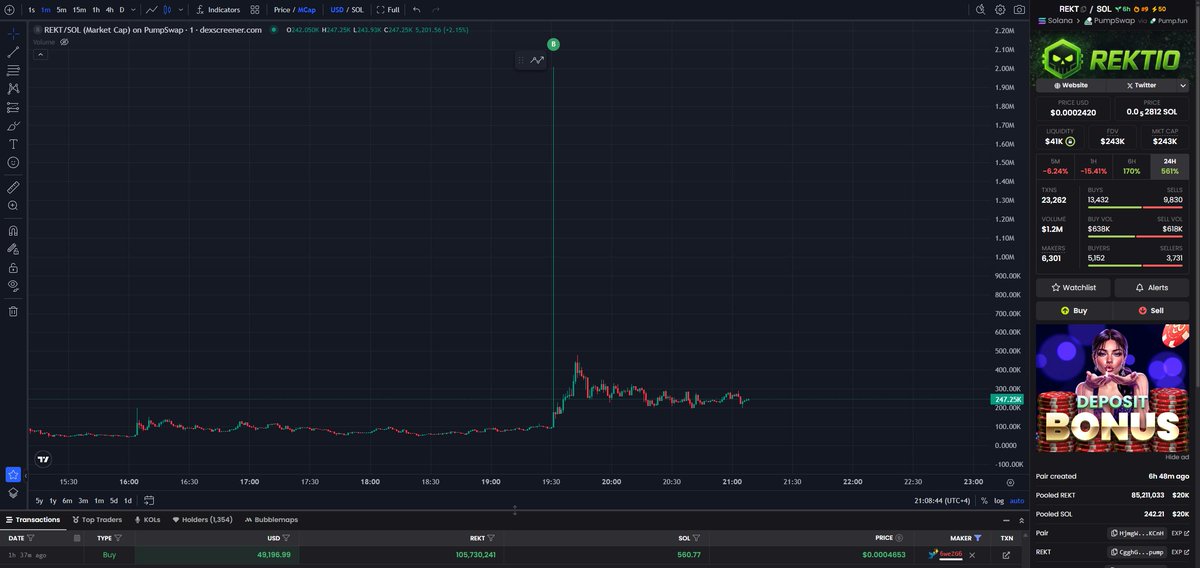The width and height of the screenshot is (1200, 568).
Task: Switch chart to MCap mode
Action: tap(306, 9)
